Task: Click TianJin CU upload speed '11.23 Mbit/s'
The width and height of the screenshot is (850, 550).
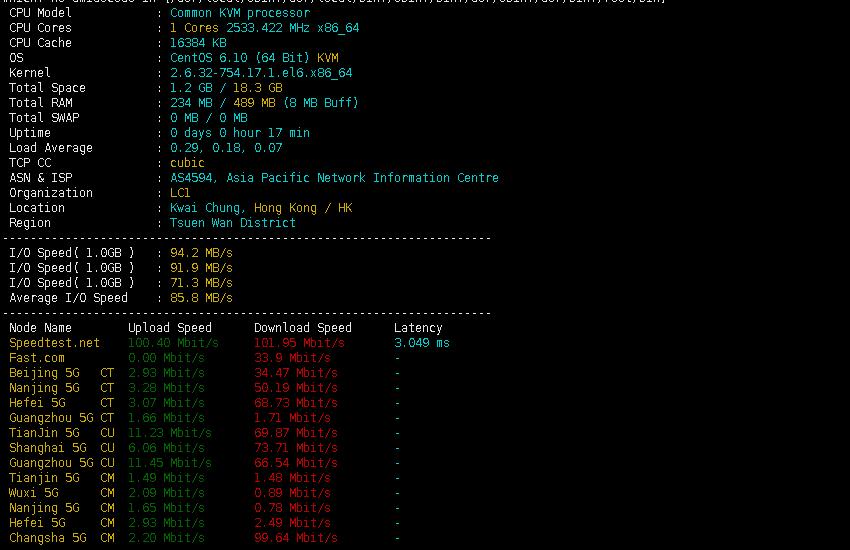Action: tap(170, 433)
